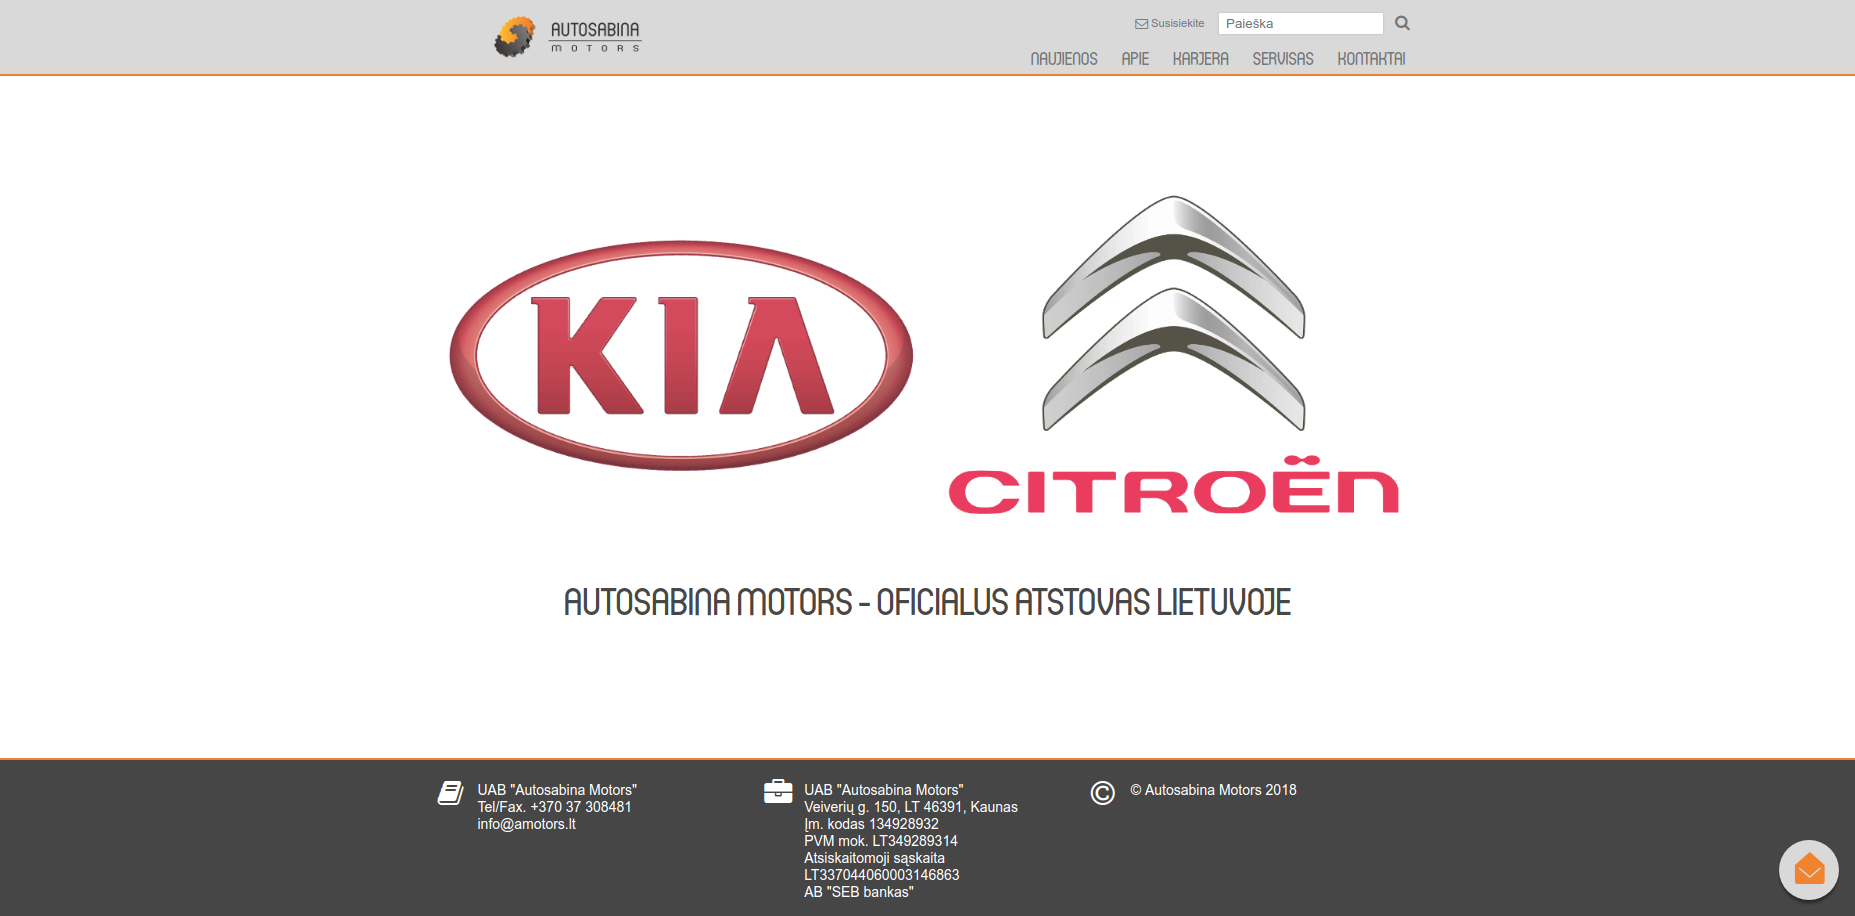This screenshot has width=1855, height=916.
Task: Click the info@amotors.lt email address
Action: (526, 824)
